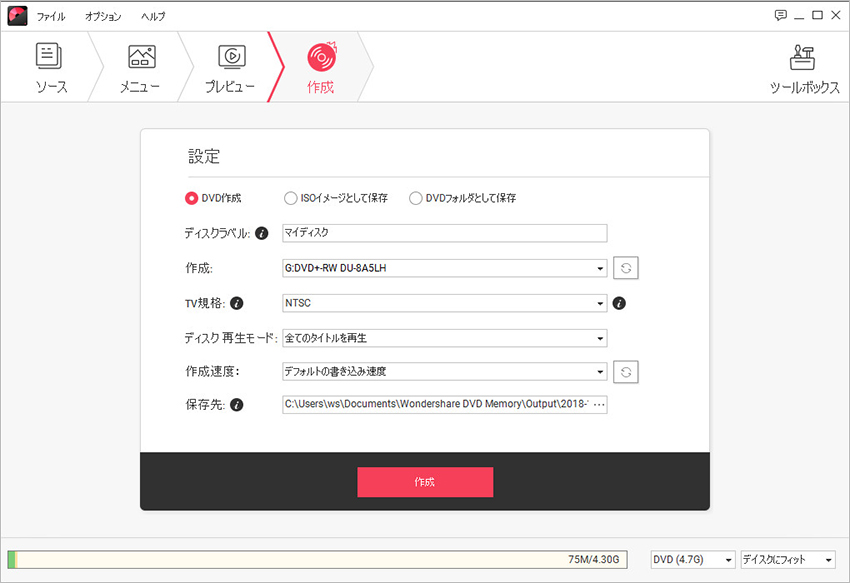Click the feedback message icon in title bar
Viewport: 850px width, 583px height.
[x=781, y=15]
